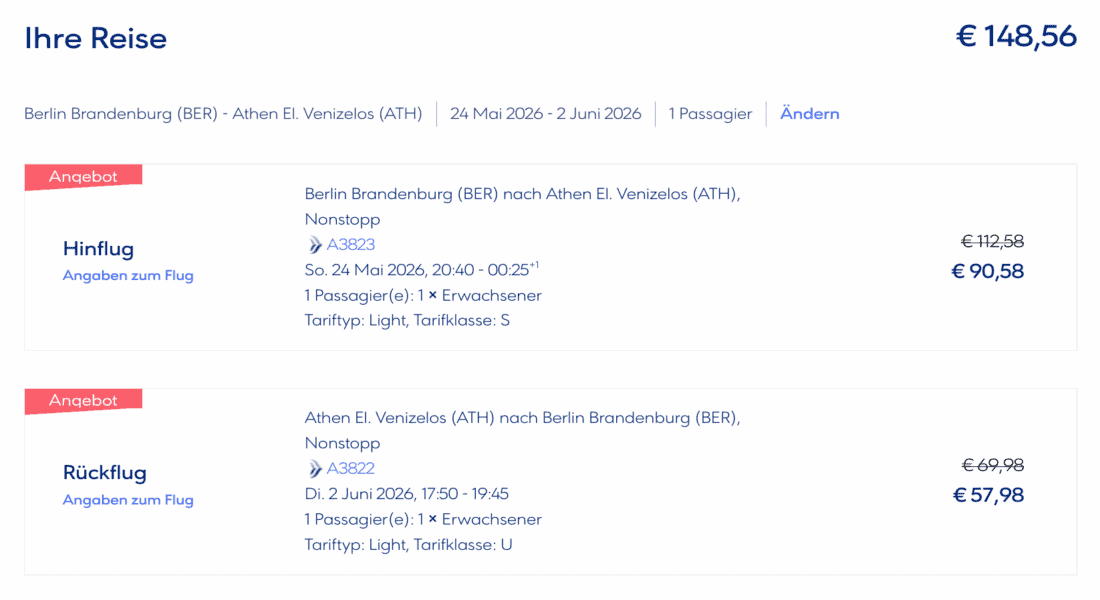Click the total price € 148,56
The width and height of the screenshot is (1100, 600).
pyautogui.click(x=1016, y=37)
